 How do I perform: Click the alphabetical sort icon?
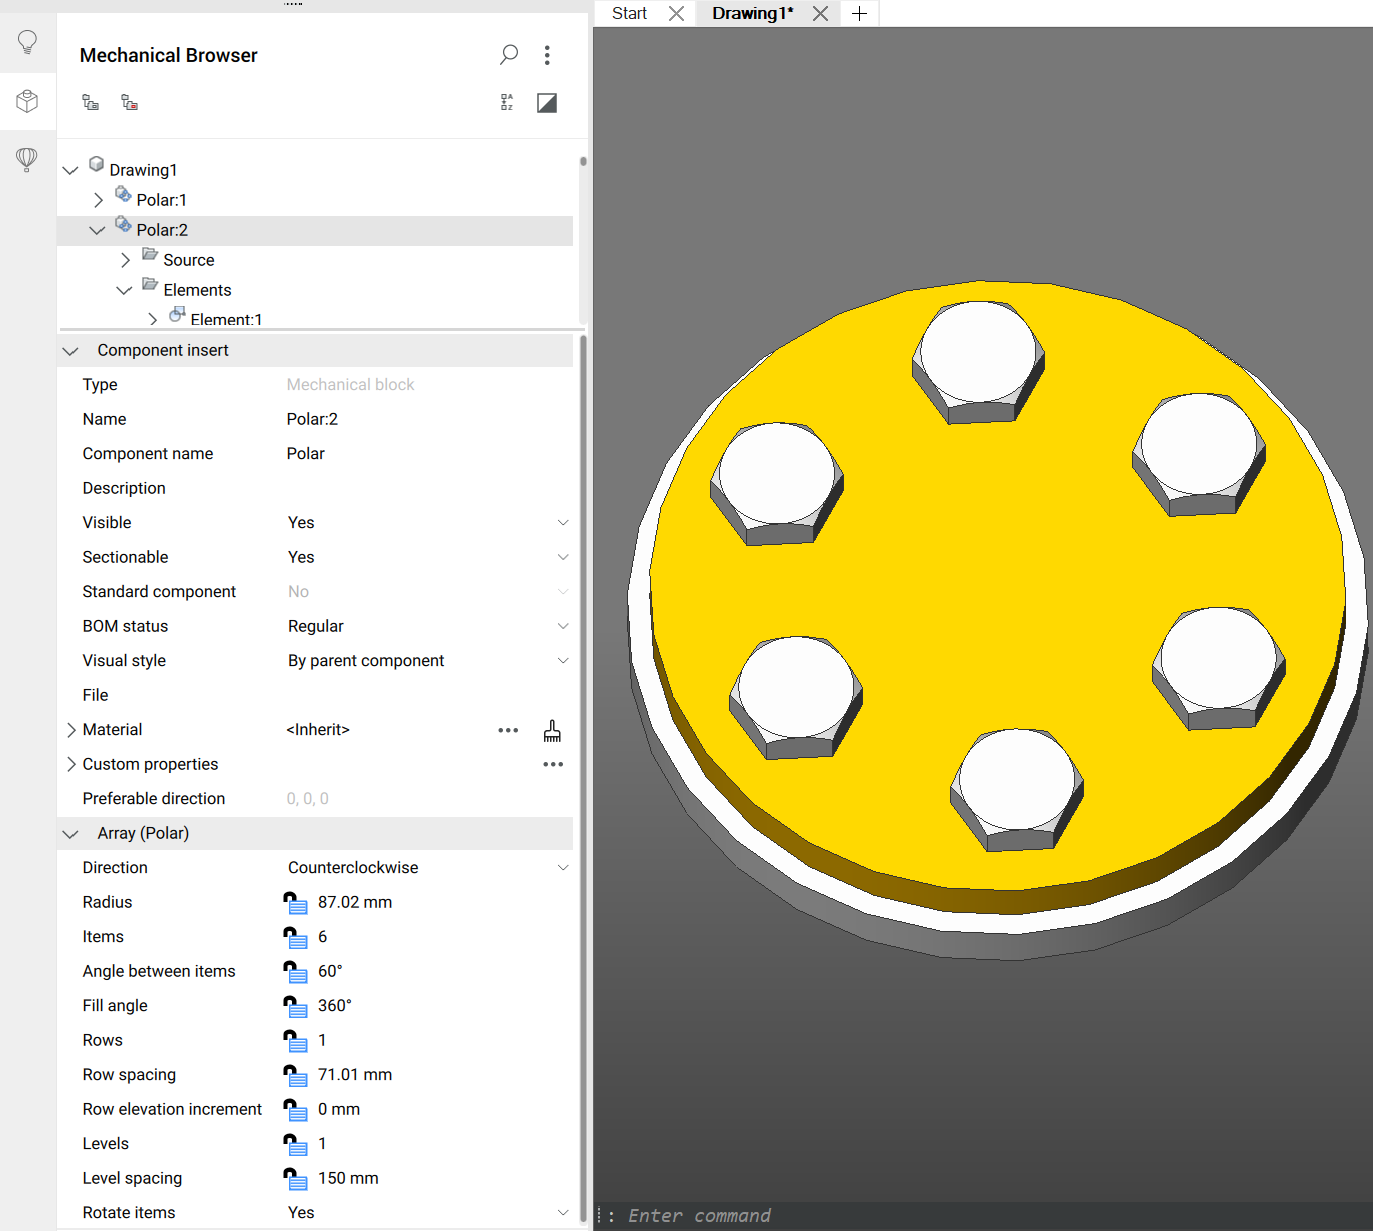[507, 102]
